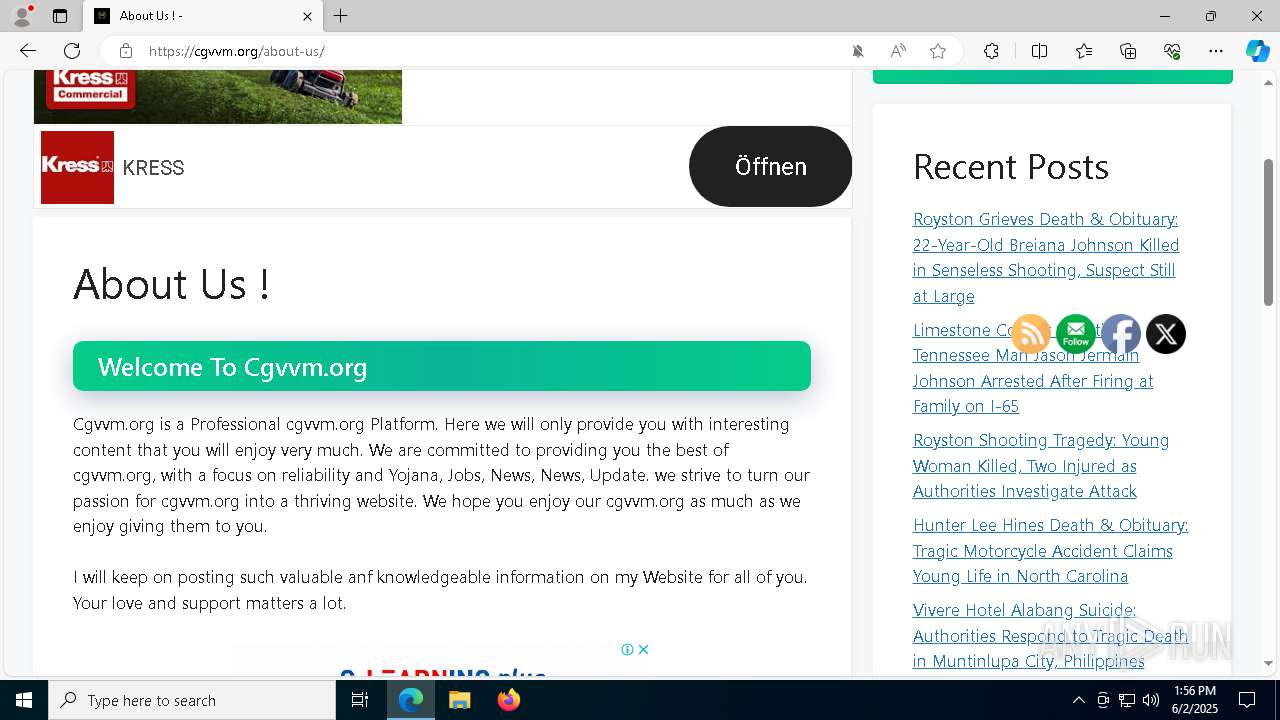Viewport: 1280px width, 720px height.
Task: Click the ad info icon near bottom ad
Action: coord(627,649)
